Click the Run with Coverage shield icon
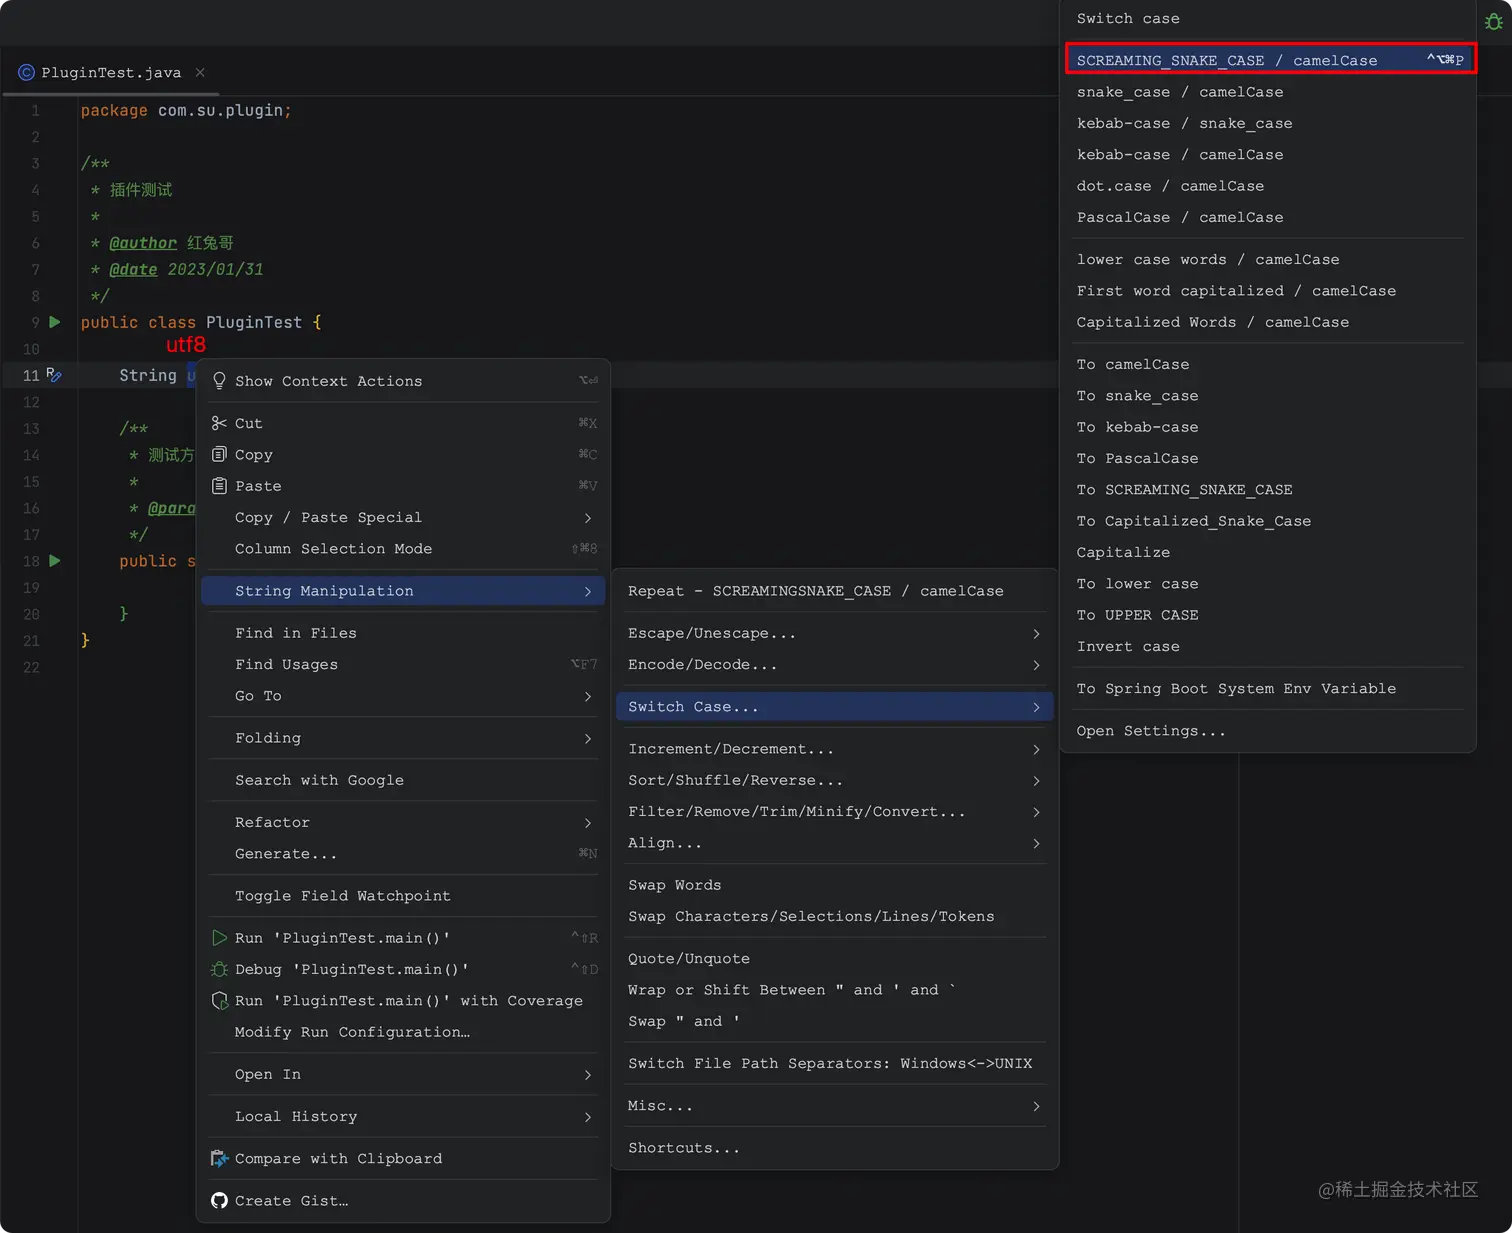The width and height of the screenshot is (1512, 1233). click(x=219, y=1001)
